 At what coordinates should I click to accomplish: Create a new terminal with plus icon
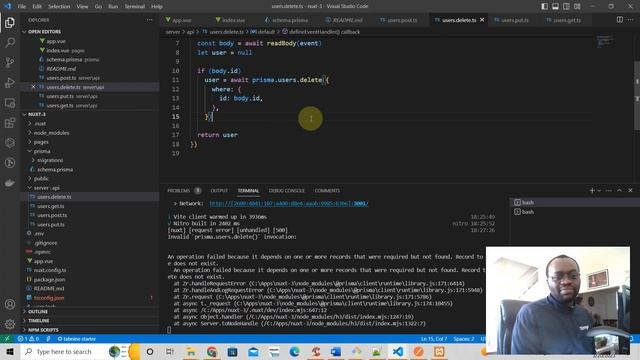pyautogui.click(x=592, y=191)
